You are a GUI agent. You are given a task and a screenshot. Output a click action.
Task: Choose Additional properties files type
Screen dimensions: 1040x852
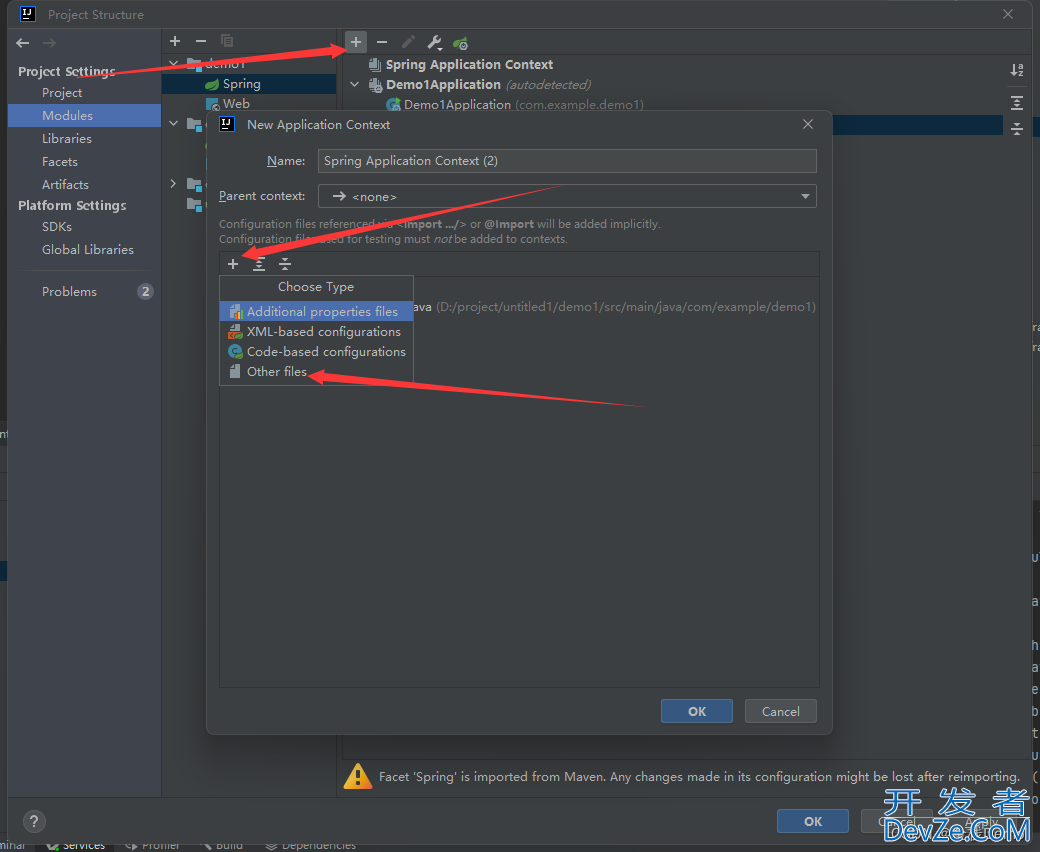coord(316,312)
